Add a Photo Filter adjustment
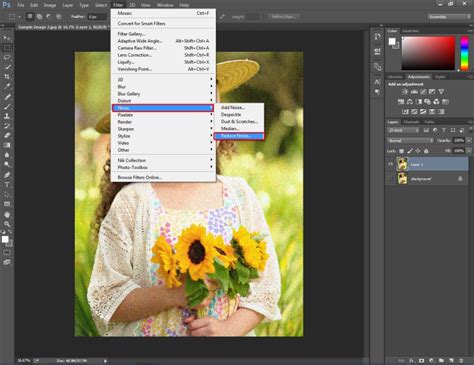474x365 pixels. (427, 102)
